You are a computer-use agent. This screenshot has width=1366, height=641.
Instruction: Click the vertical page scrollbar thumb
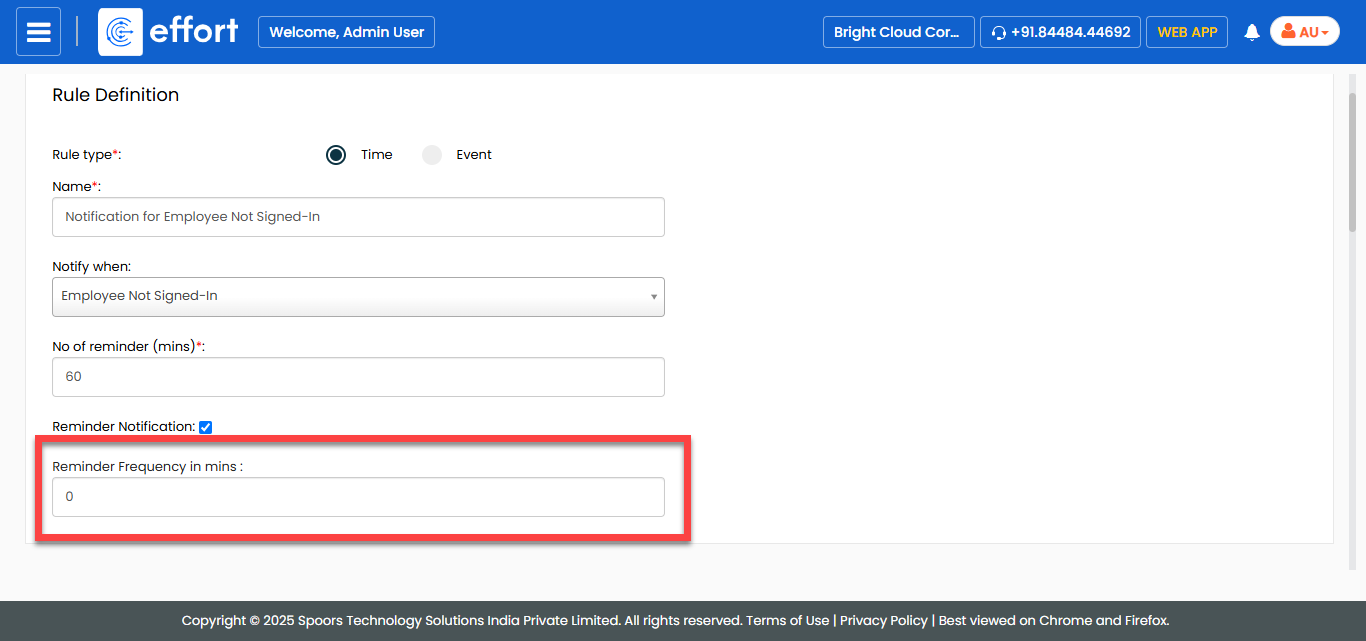1352,160
